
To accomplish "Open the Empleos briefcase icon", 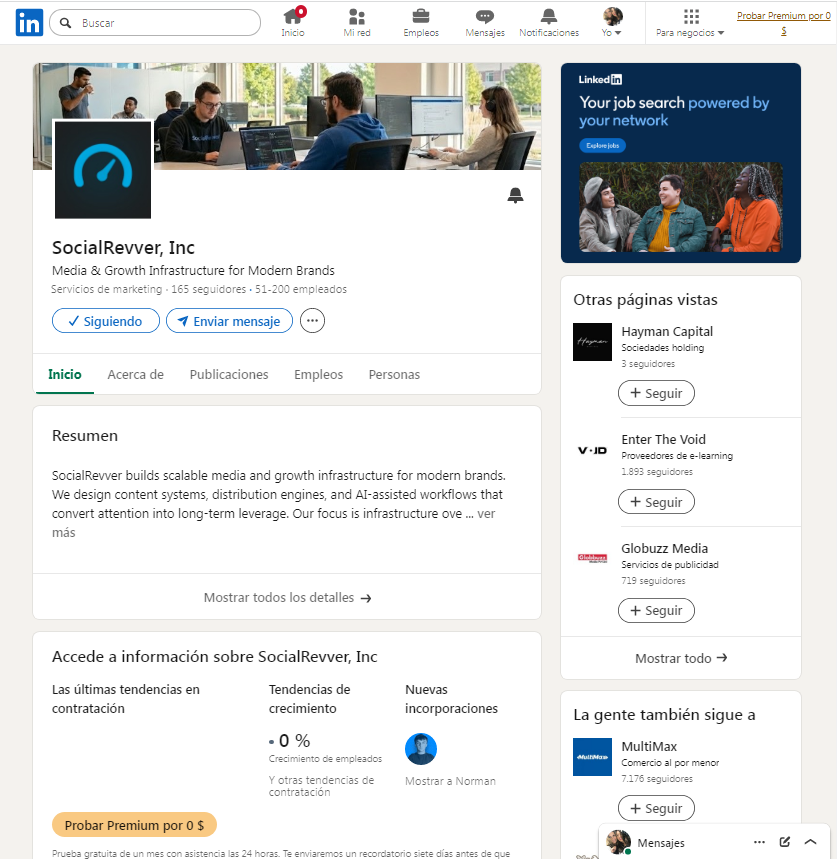I will (421, 16).
